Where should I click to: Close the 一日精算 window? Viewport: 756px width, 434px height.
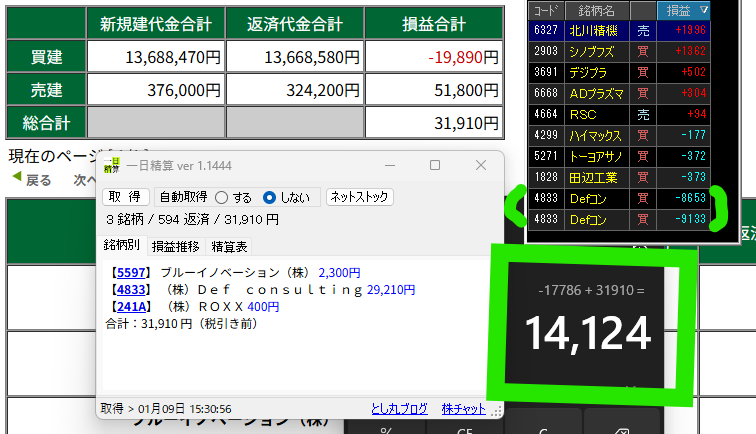click(480, 165)
